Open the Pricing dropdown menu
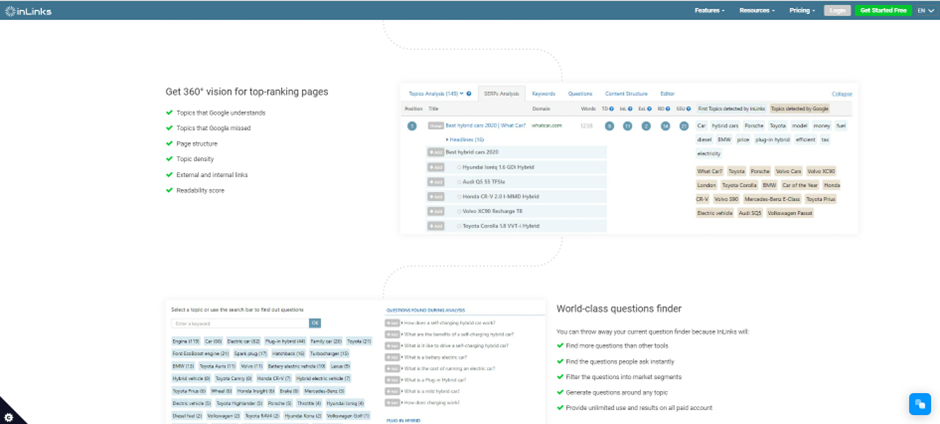 click(802, 10)
